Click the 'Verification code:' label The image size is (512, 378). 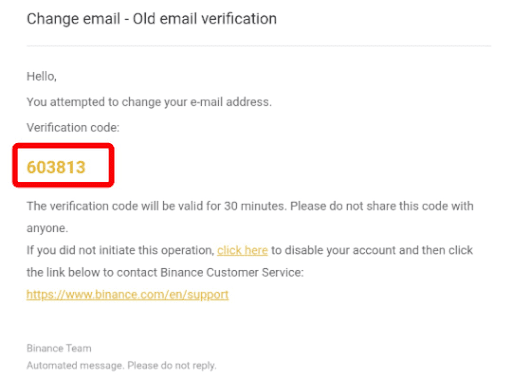[x=73, y=128]
